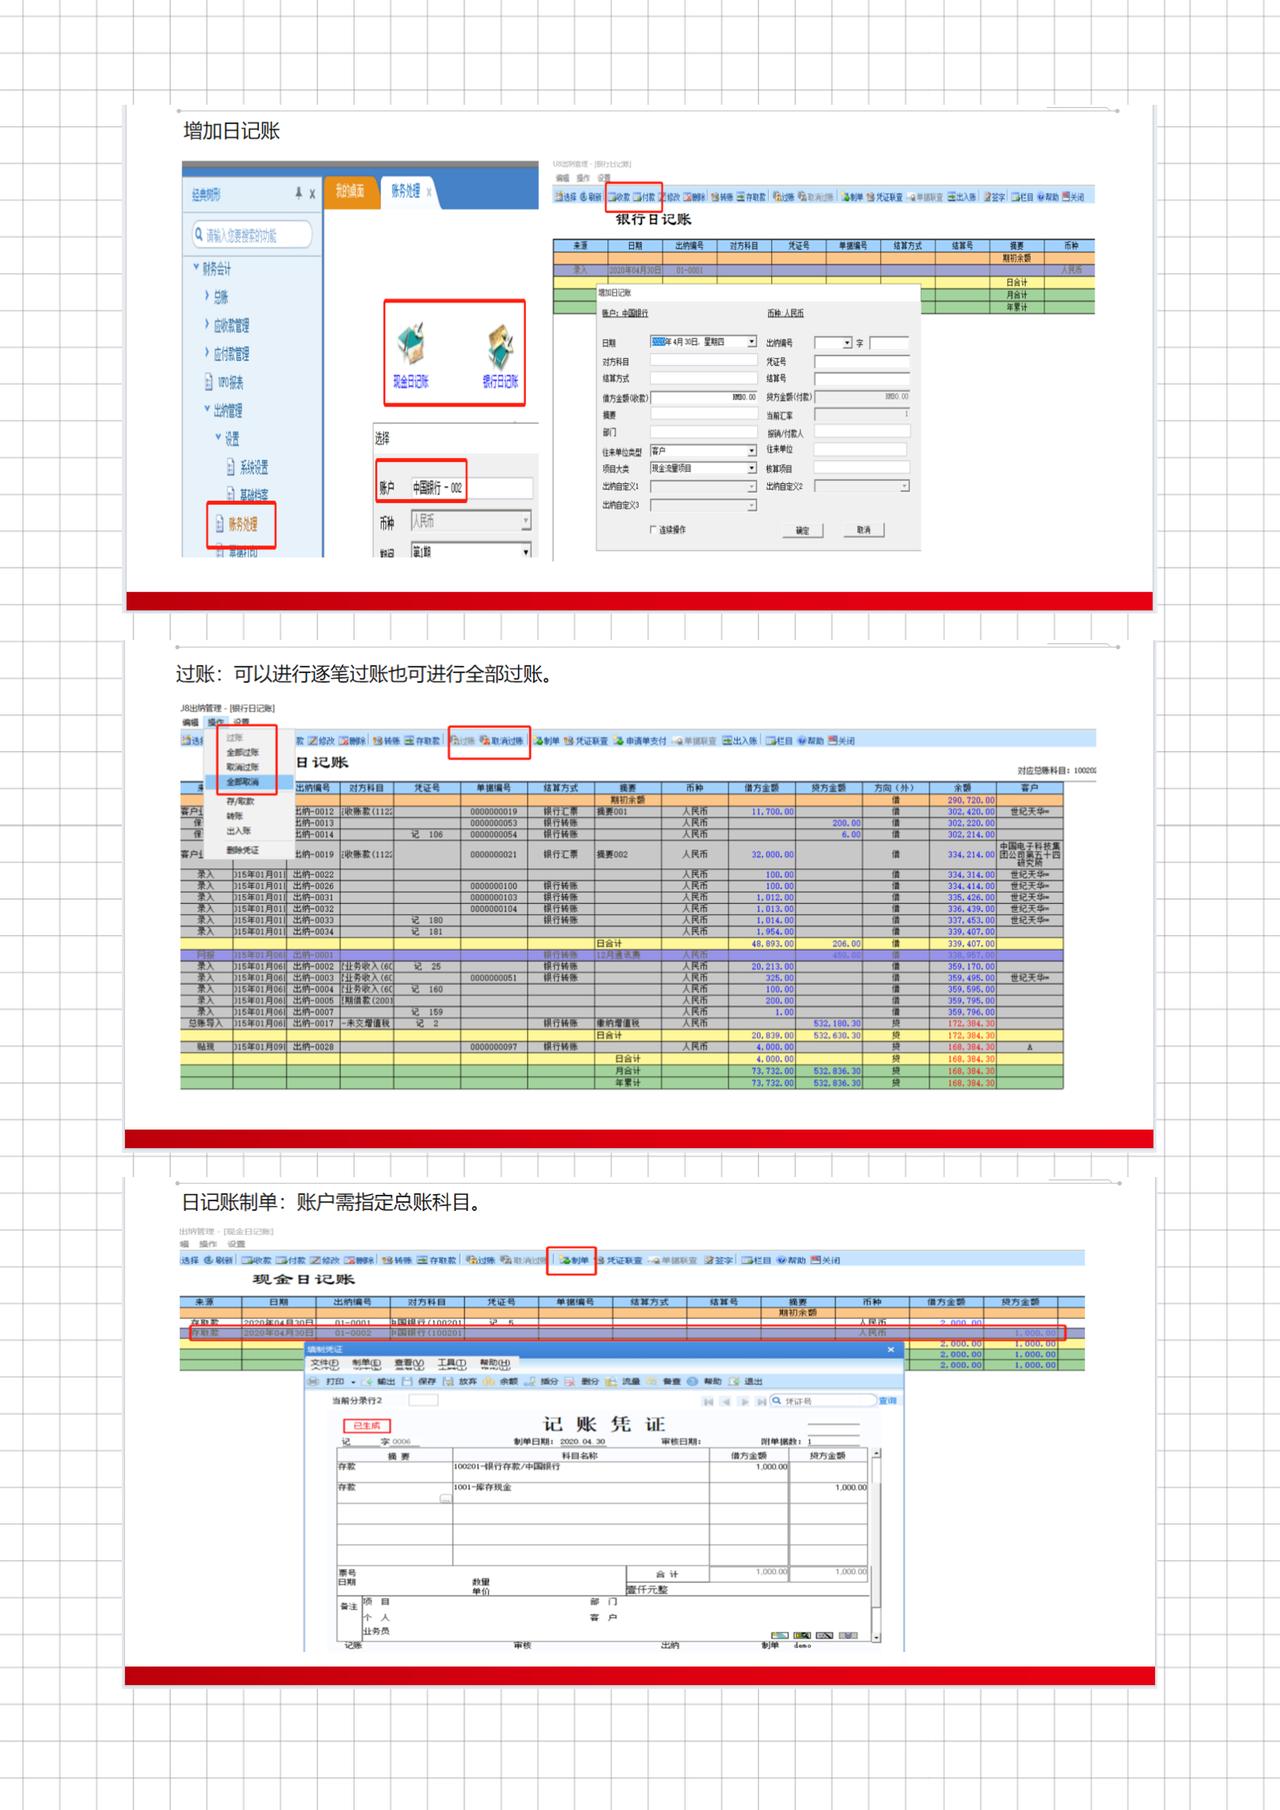1280x1810 pixels.
Task: Pin the 经典树形 navigation panel
Action: [x=298, y=193]
